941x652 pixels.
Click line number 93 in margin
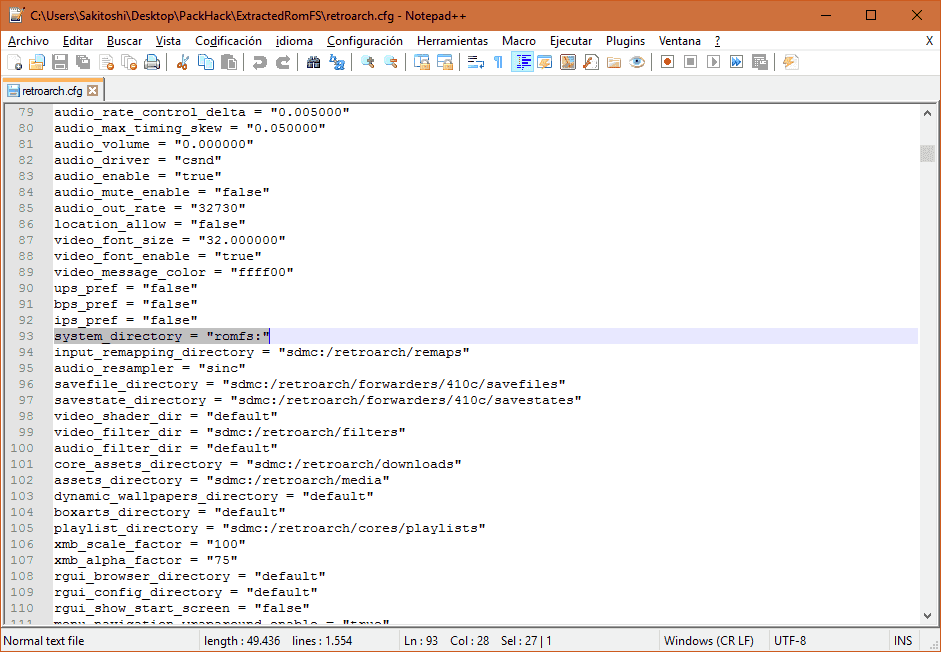point(26,336)
